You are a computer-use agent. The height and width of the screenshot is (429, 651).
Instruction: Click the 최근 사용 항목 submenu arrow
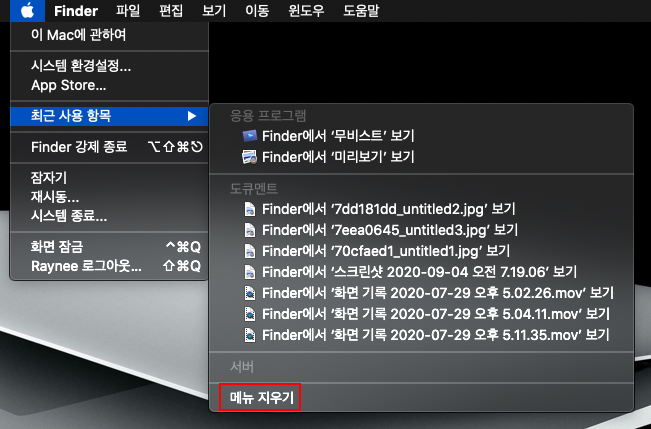191,116
